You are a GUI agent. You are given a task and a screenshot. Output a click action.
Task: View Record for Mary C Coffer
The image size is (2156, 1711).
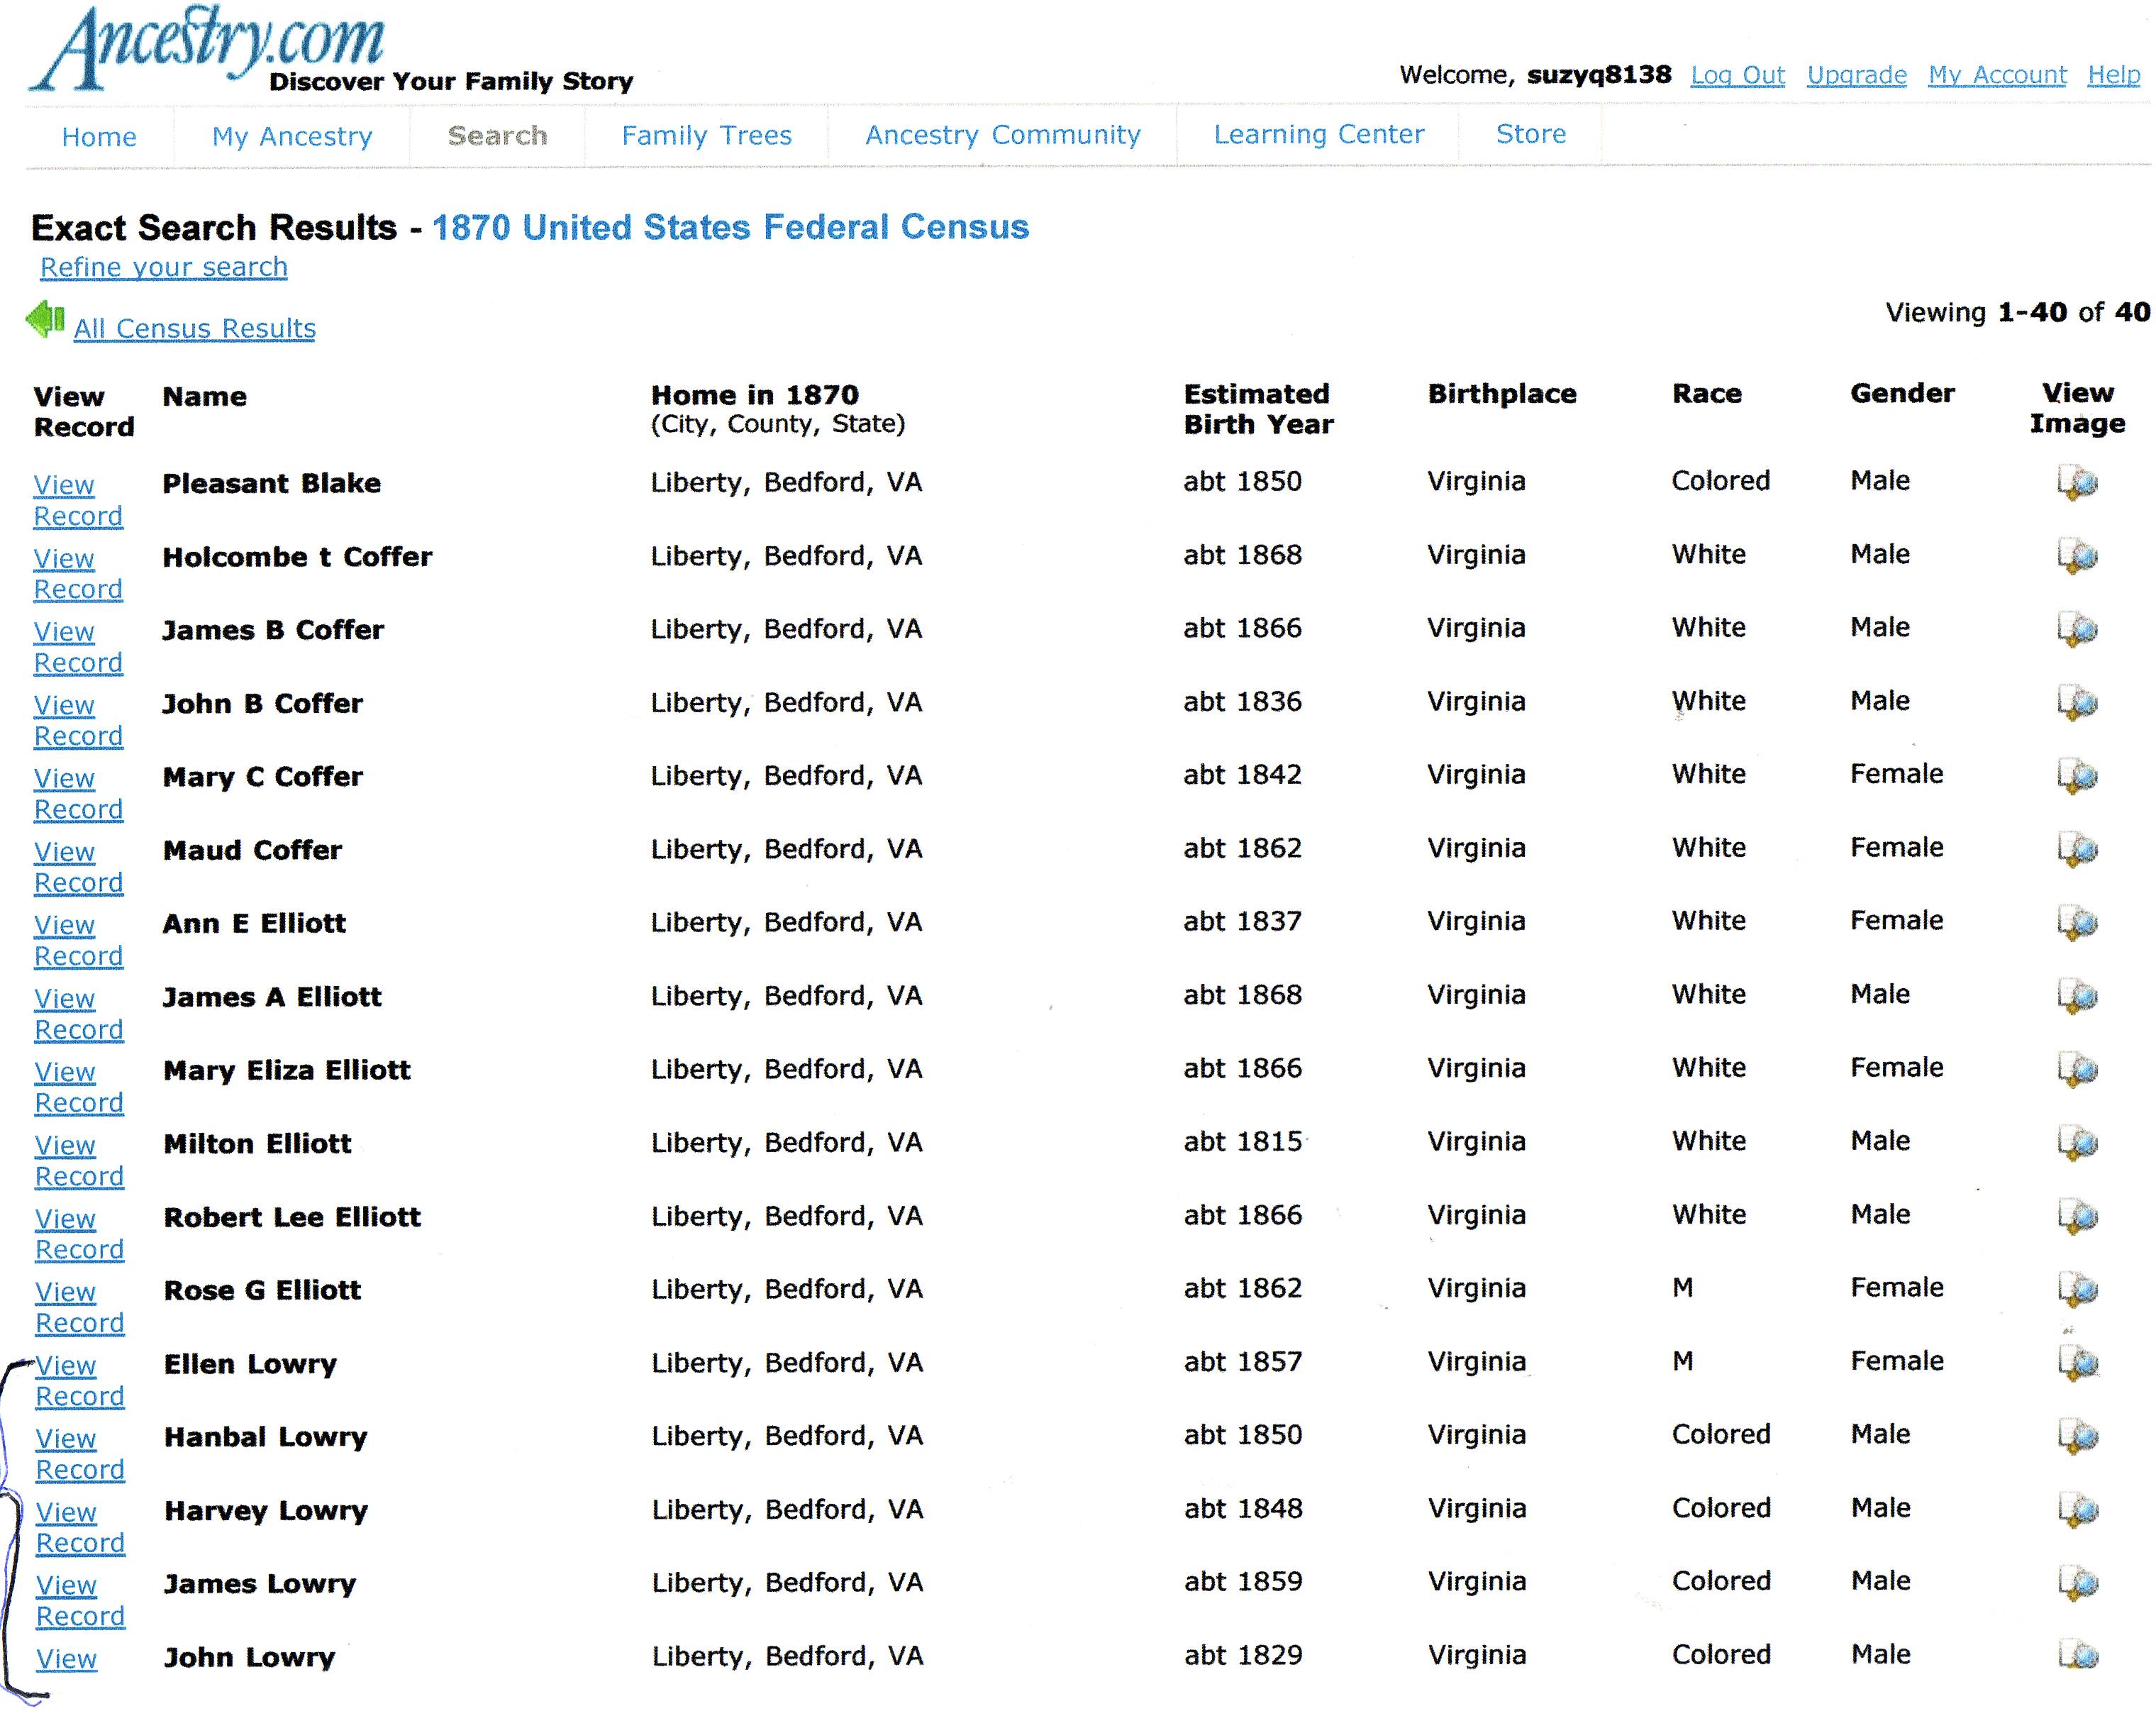78,794
